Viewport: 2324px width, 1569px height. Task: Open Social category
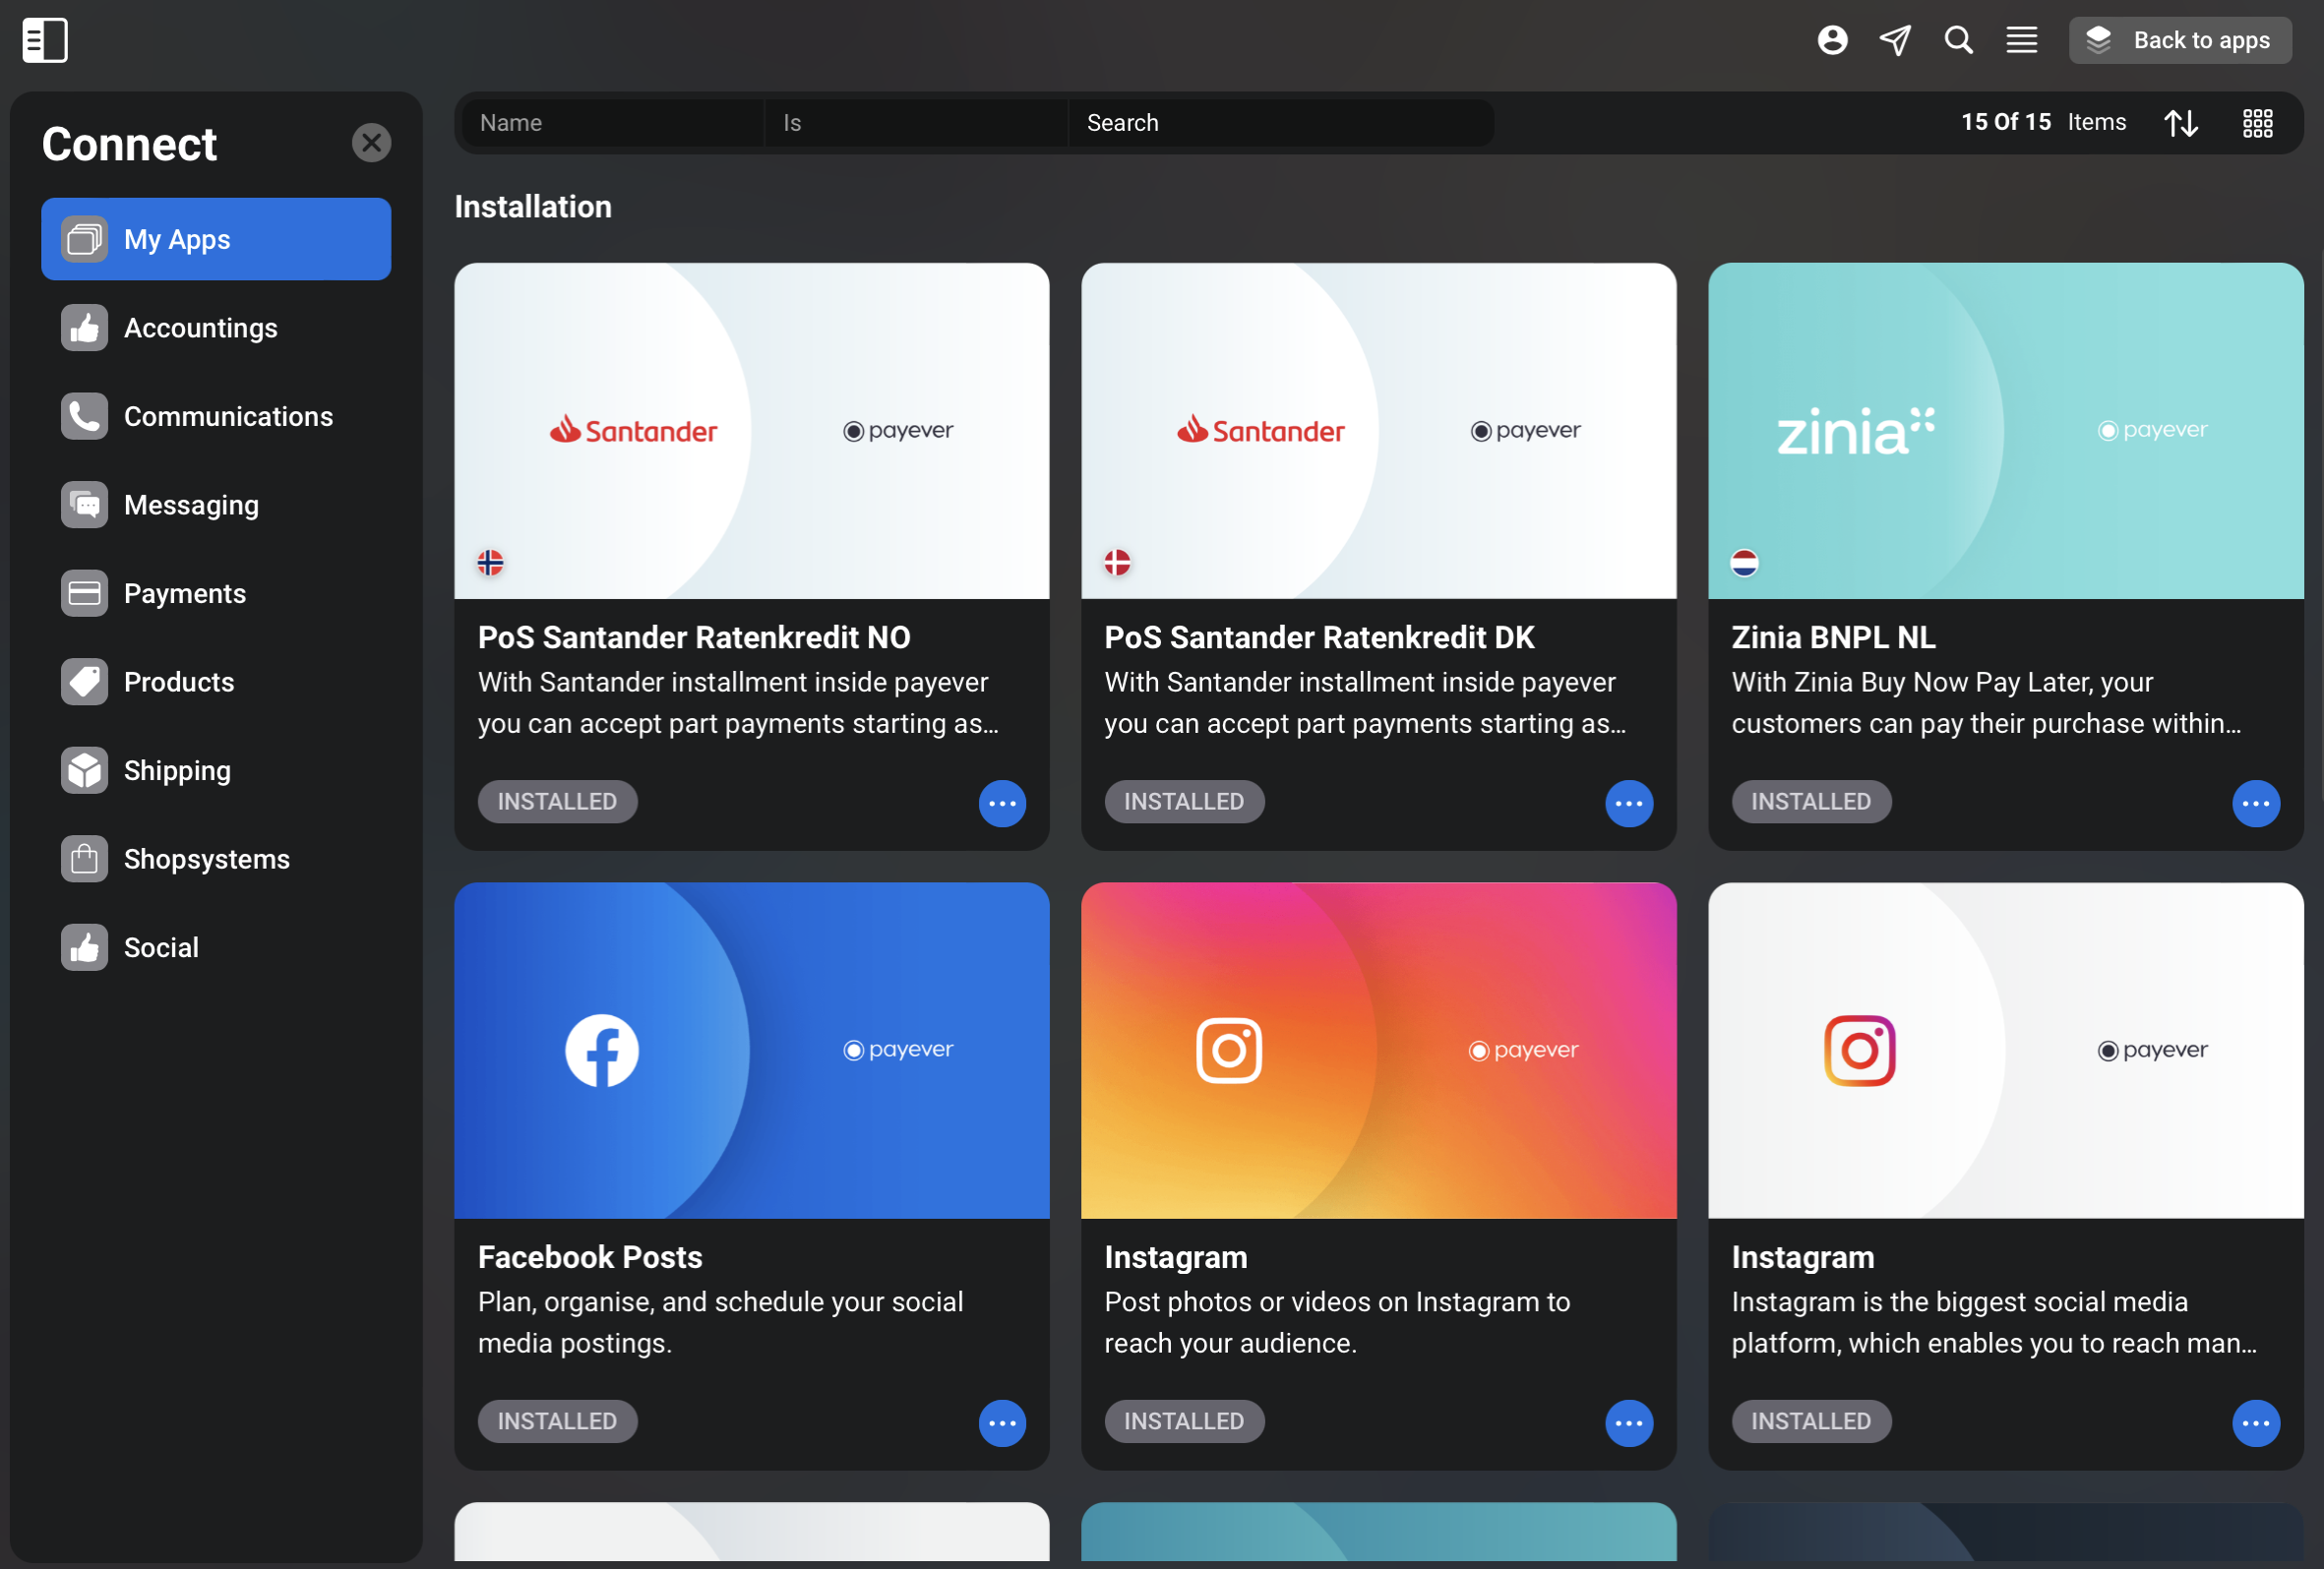tap(216, 947)
